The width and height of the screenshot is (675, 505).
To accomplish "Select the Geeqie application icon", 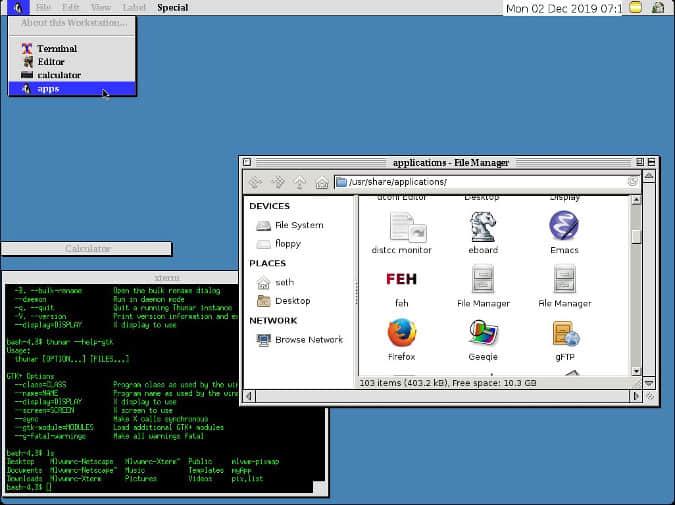I will point(483,333).
